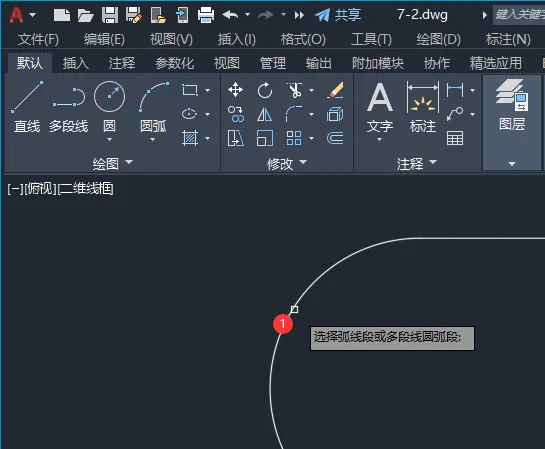
Task: Select the 直线 (Line) tool
Action: pos(27,107)
